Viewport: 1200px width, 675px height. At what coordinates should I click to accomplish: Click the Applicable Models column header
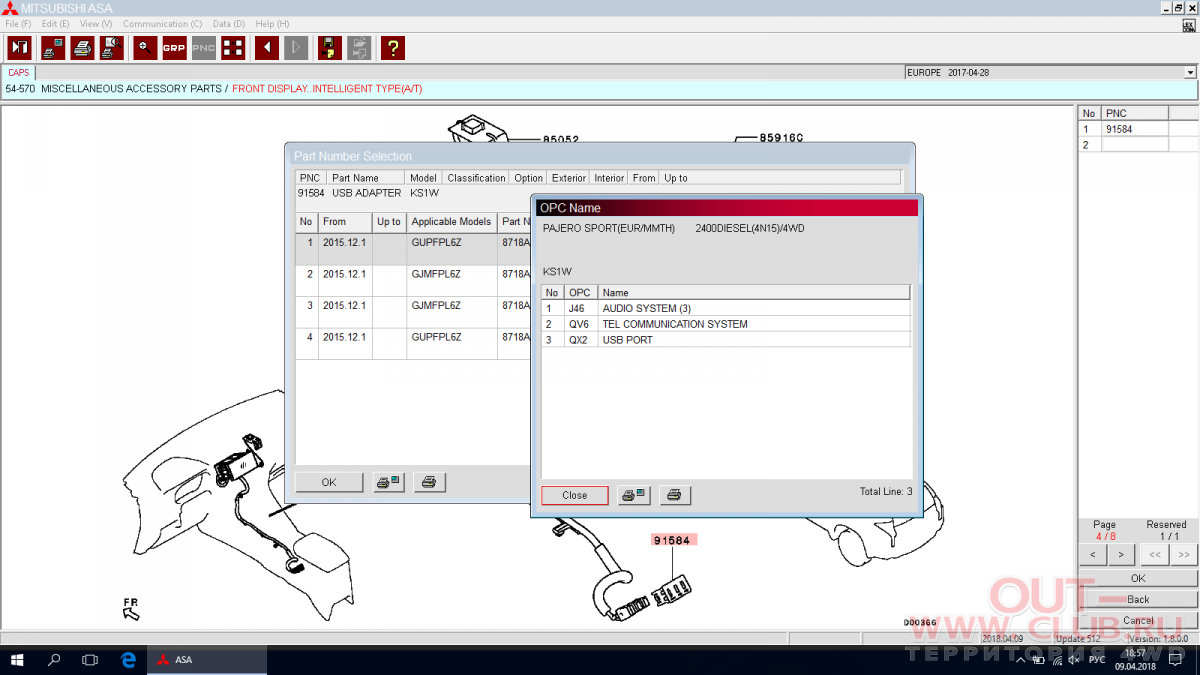[451, 222]
